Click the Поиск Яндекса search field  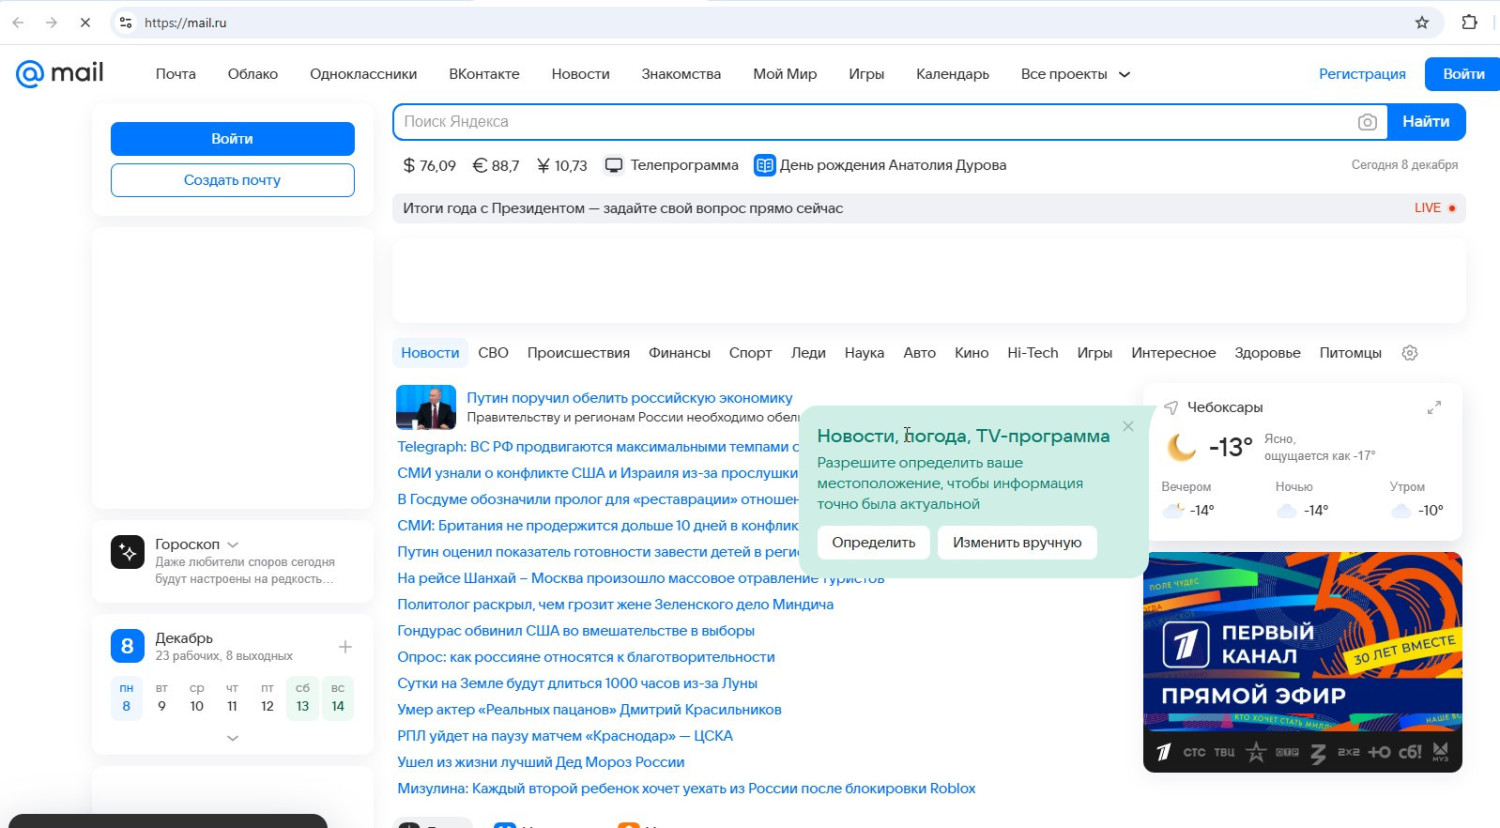870,122
